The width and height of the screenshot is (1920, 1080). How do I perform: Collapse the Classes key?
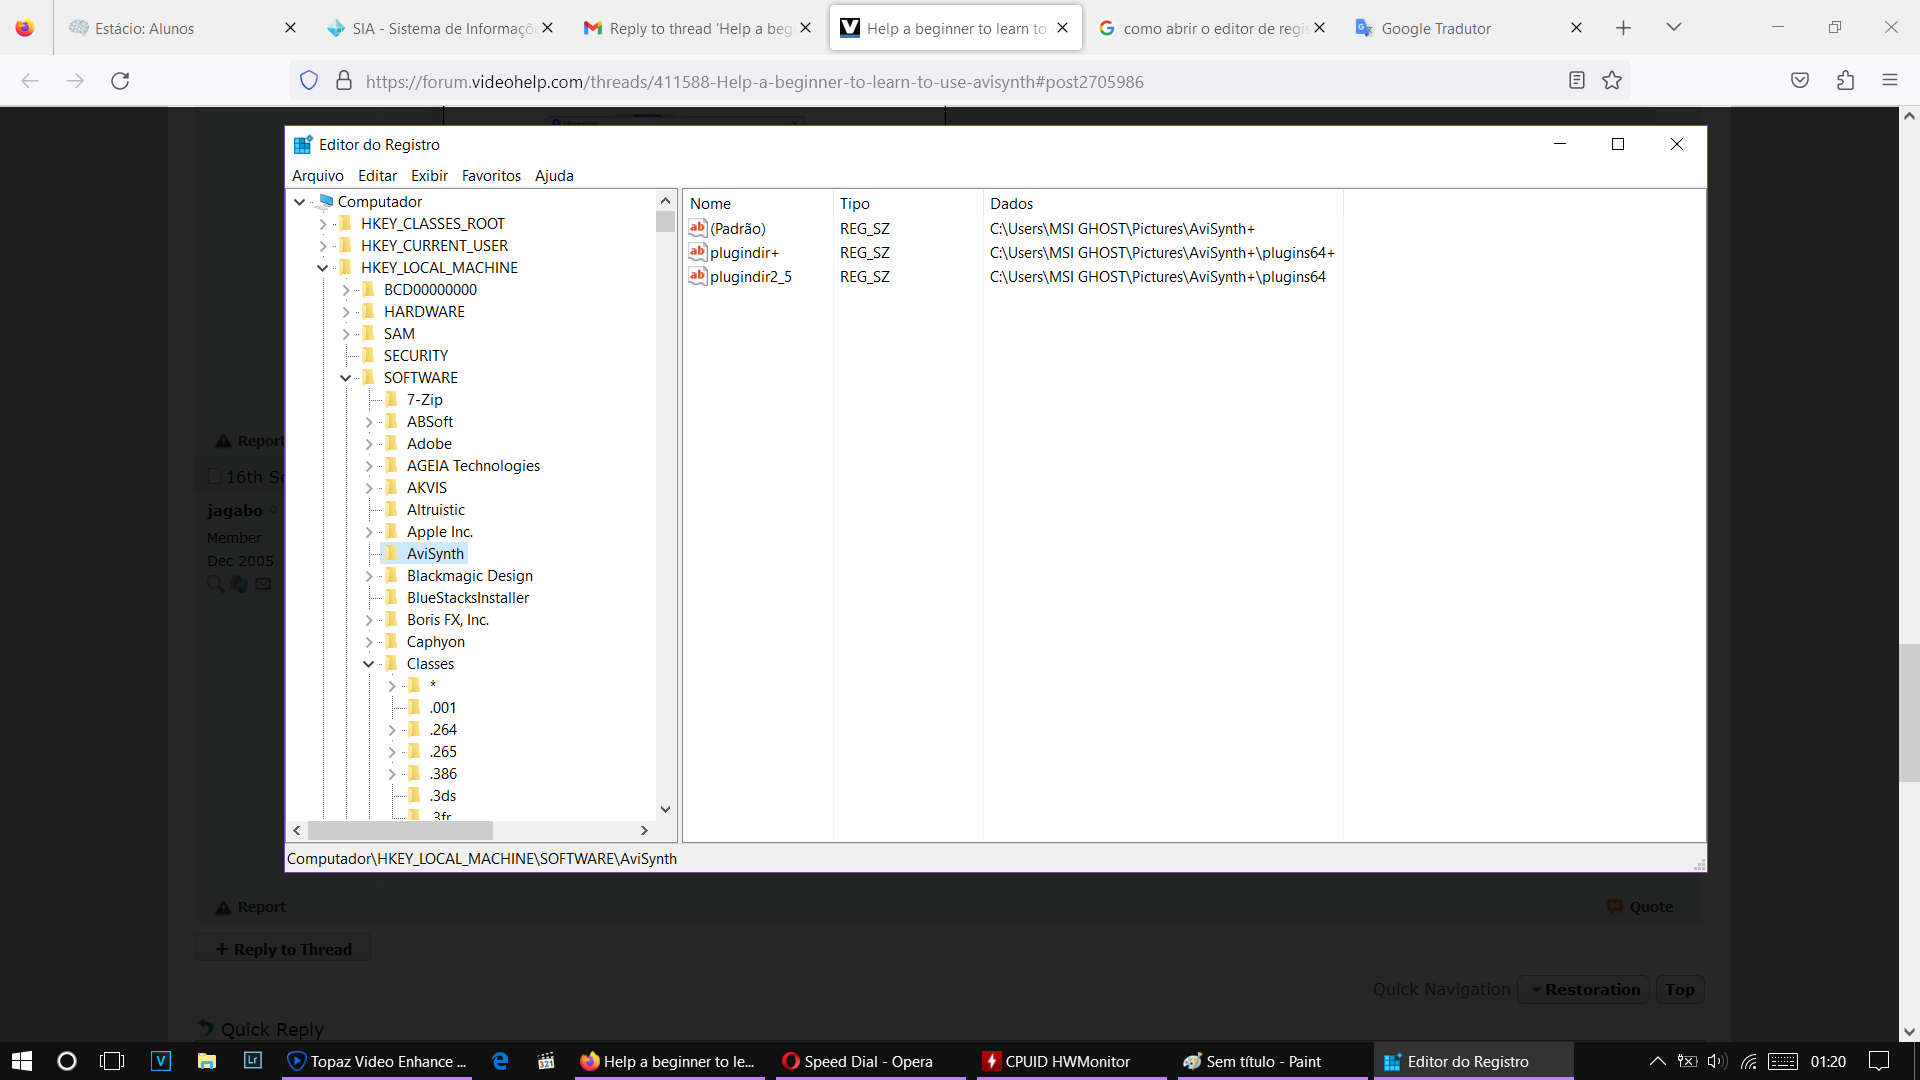click(368, 664)
